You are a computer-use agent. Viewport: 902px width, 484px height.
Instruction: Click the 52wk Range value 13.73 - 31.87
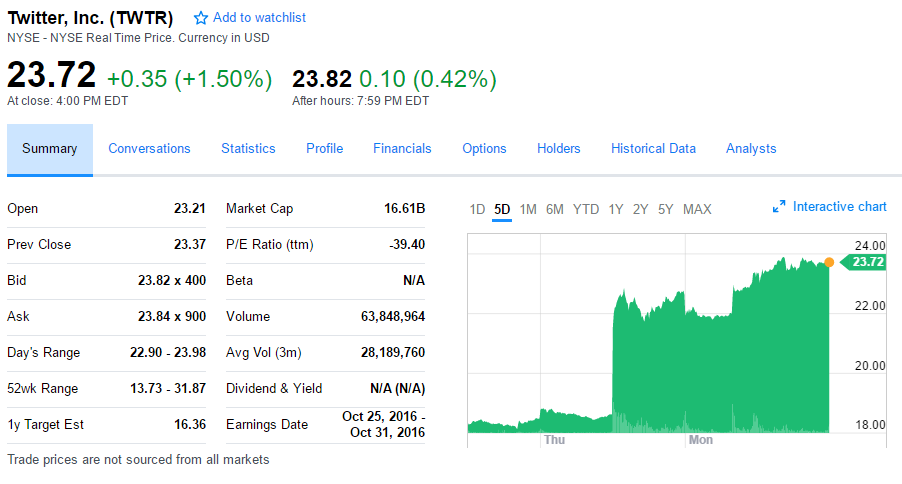(168, 388)
